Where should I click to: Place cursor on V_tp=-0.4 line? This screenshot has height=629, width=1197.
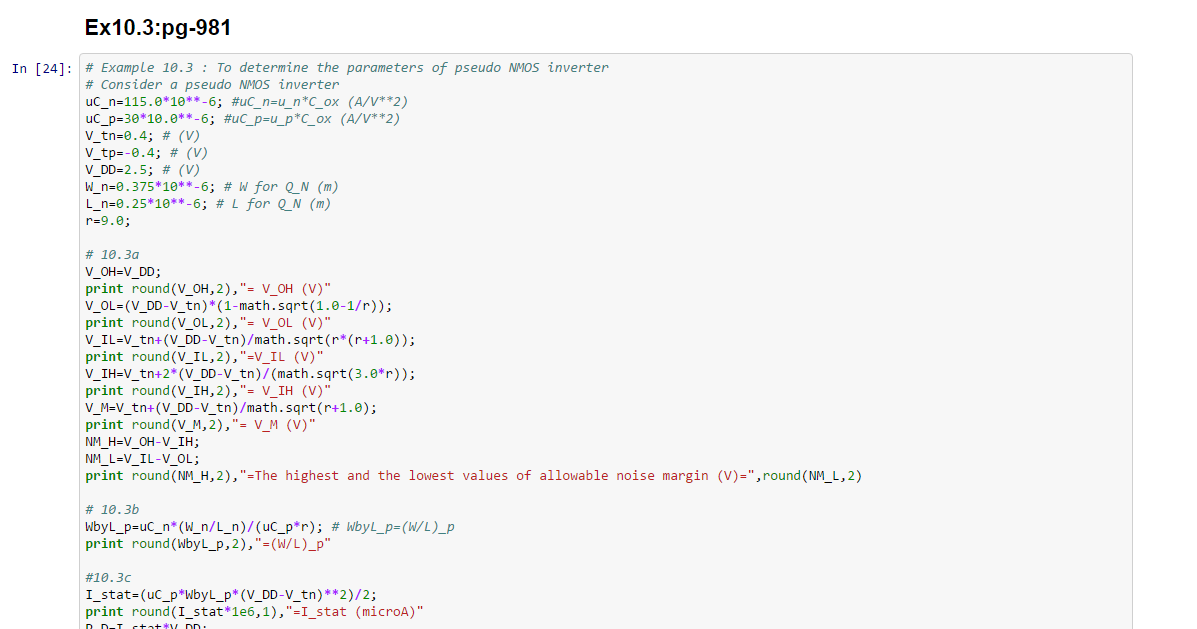pos(146,153)
